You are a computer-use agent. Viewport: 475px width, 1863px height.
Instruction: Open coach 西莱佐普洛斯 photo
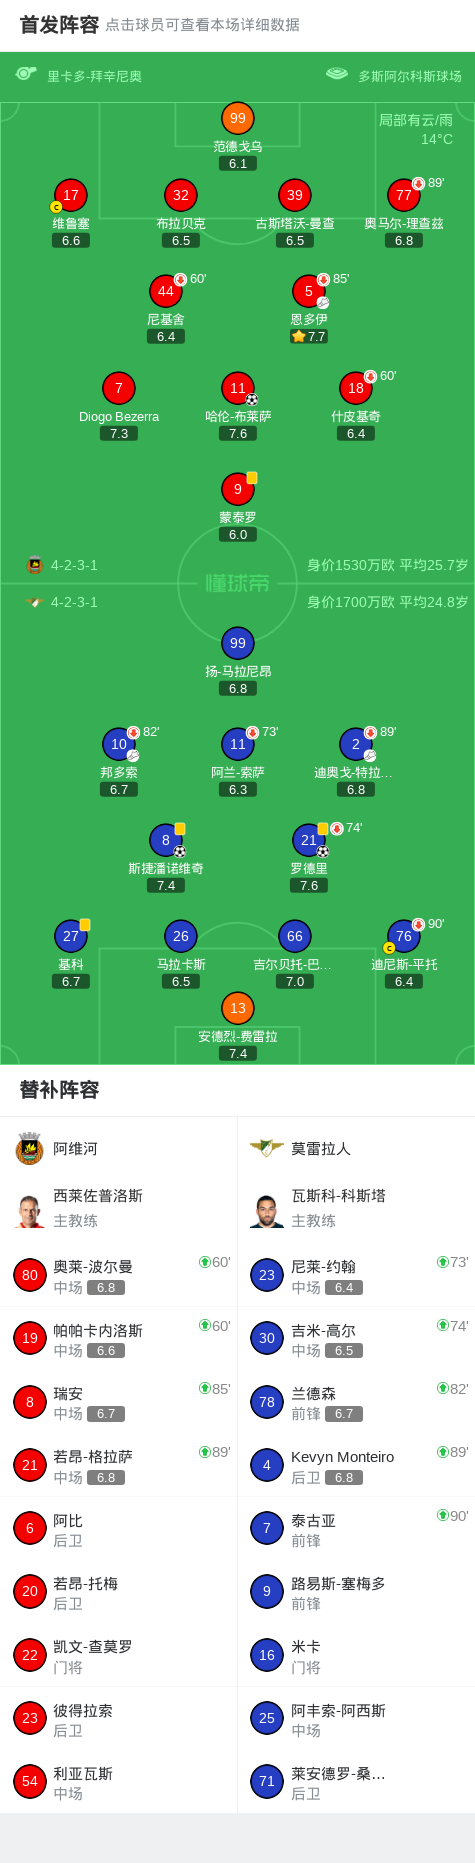pos(30,1208)
